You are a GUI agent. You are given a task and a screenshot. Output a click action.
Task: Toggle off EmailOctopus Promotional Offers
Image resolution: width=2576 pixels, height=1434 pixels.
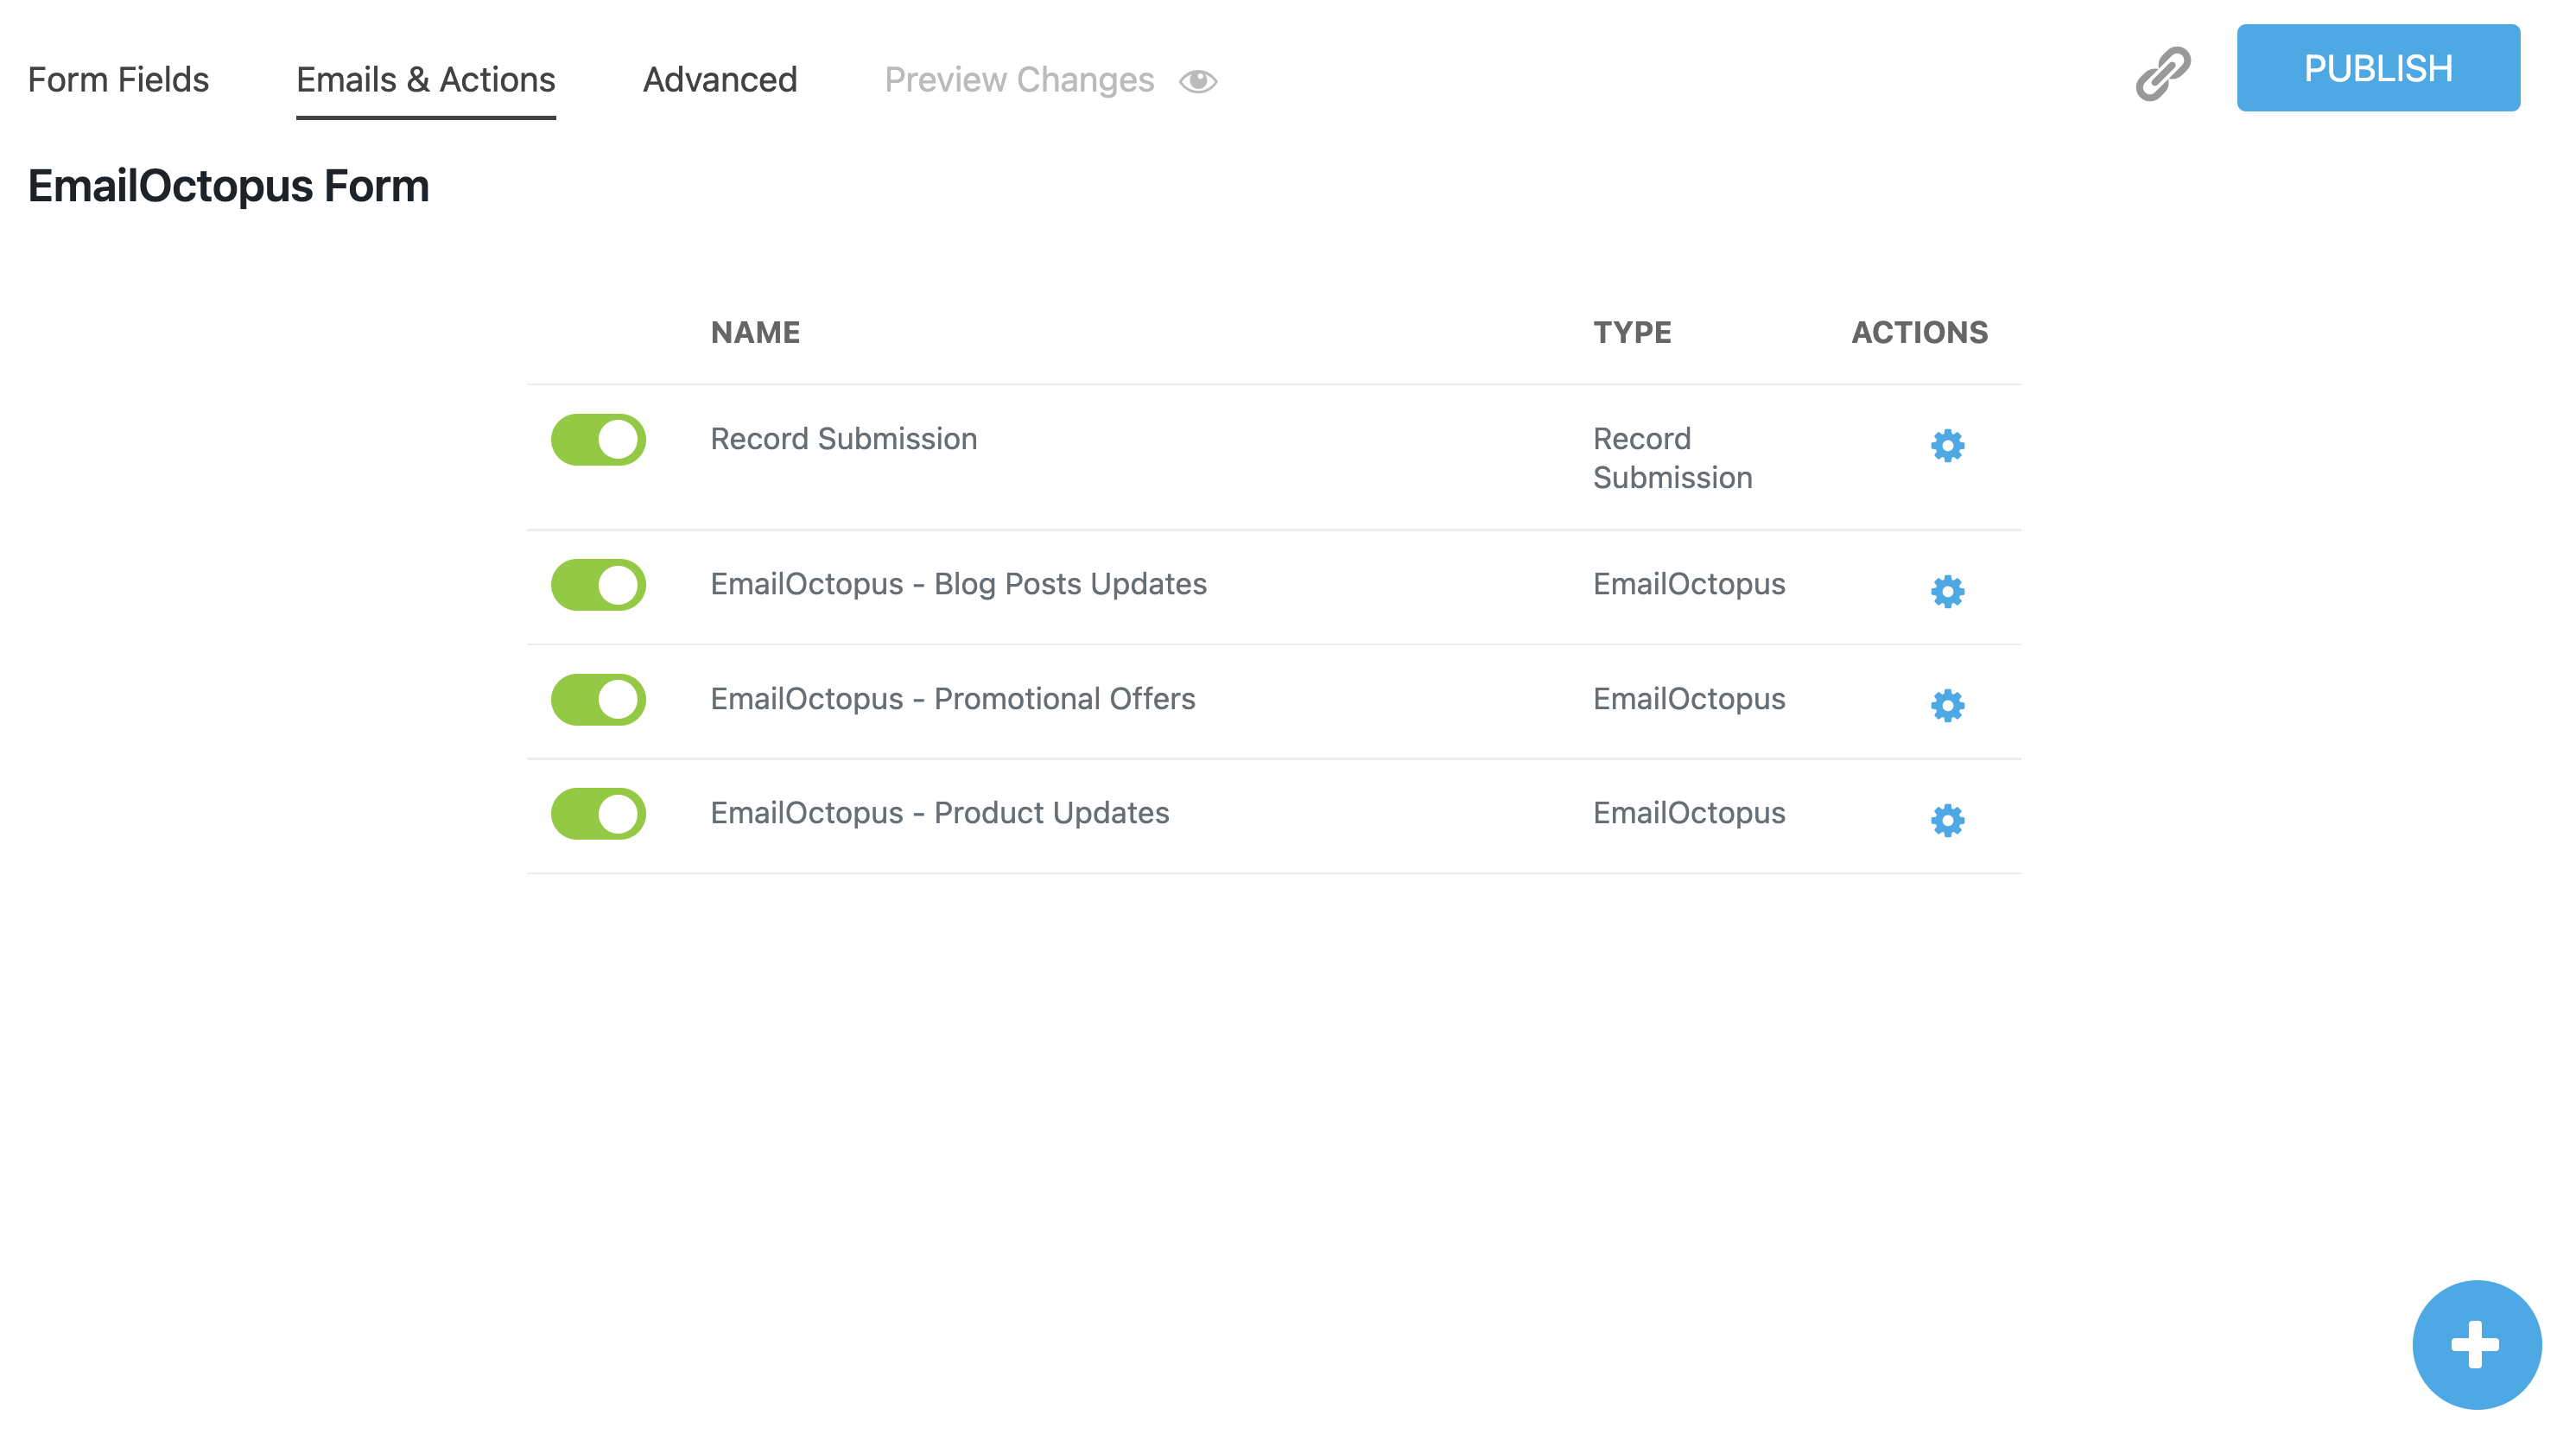point(597,700)
